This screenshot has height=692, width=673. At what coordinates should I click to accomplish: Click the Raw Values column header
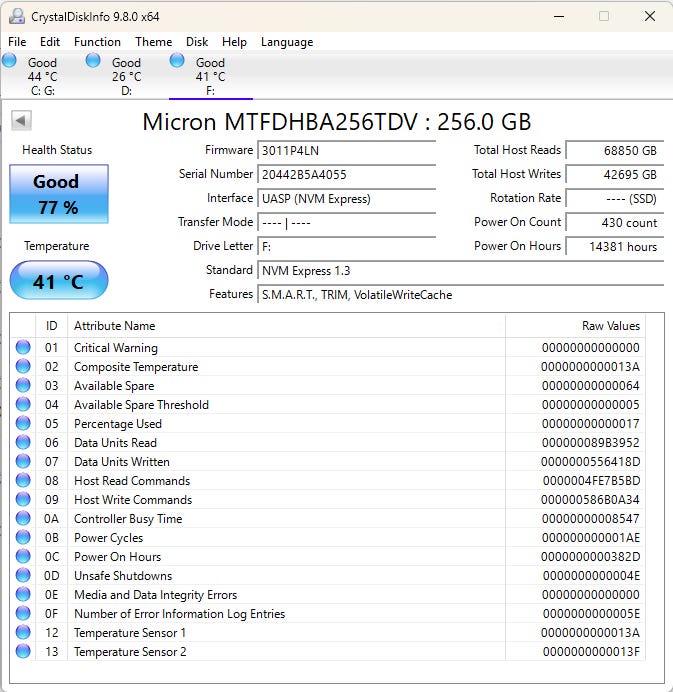[x=610, y=326]
